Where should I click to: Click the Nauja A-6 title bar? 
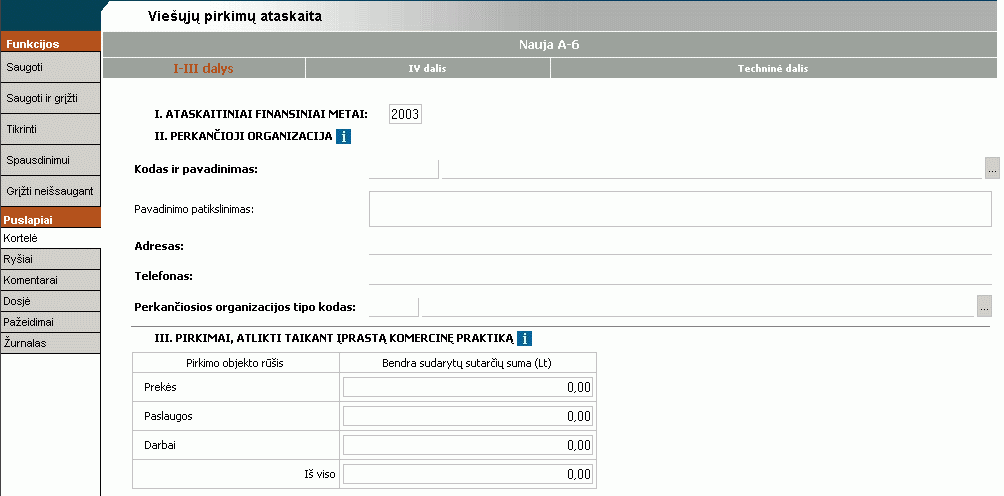click(549, 45)
